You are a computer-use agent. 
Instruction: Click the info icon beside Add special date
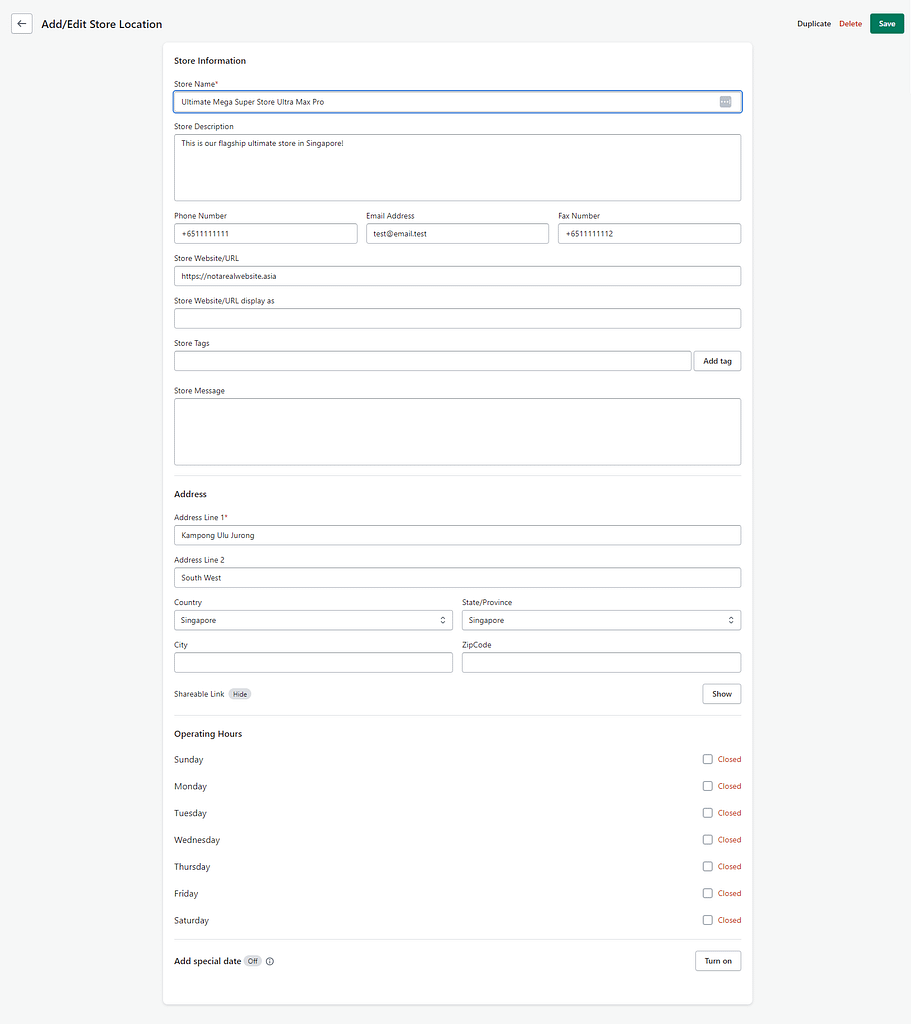click(270, 961)
